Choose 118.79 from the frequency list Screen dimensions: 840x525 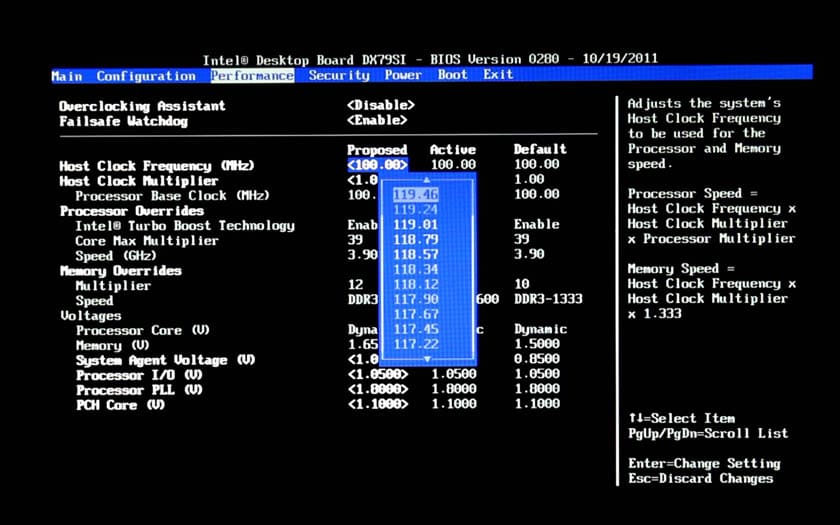[x=415, y=240]
